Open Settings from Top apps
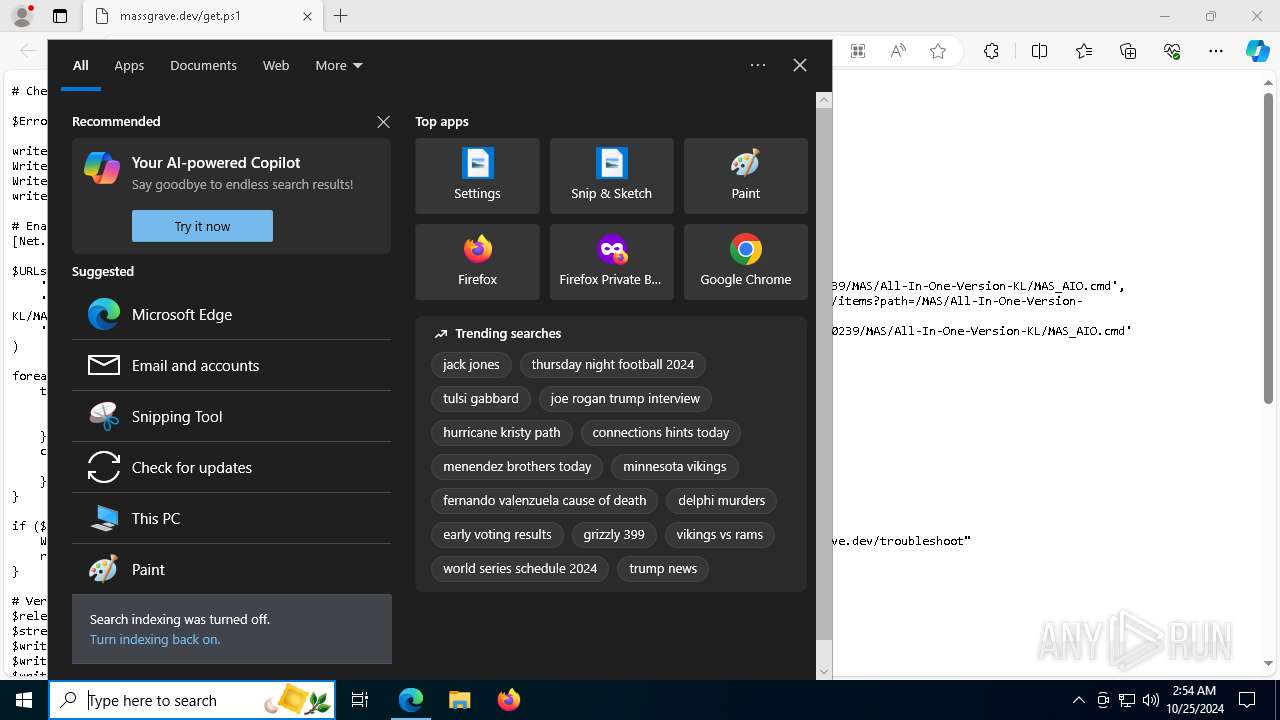1280x720 pixels. click(477, 176)
